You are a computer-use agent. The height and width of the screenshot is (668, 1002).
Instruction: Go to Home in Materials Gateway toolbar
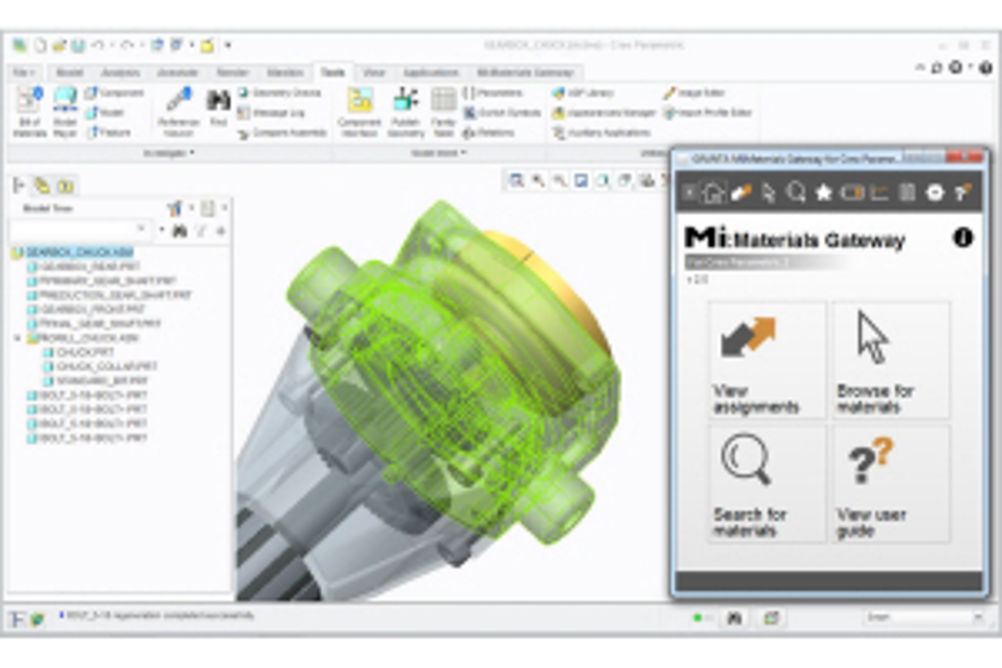[713, 192]
